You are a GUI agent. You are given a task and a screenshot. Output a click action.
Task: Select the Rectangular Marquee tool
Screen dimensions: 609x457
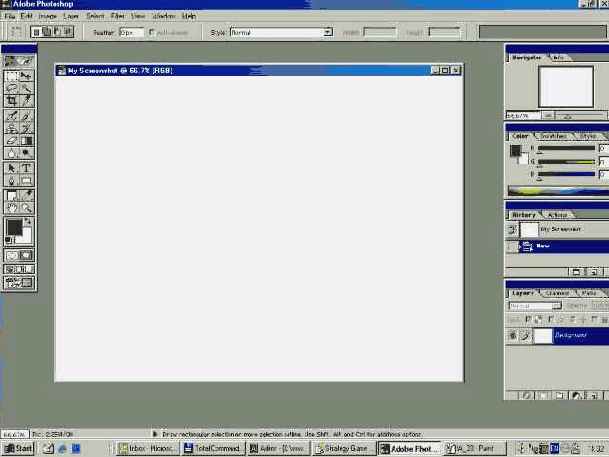[x=11, y=75]
